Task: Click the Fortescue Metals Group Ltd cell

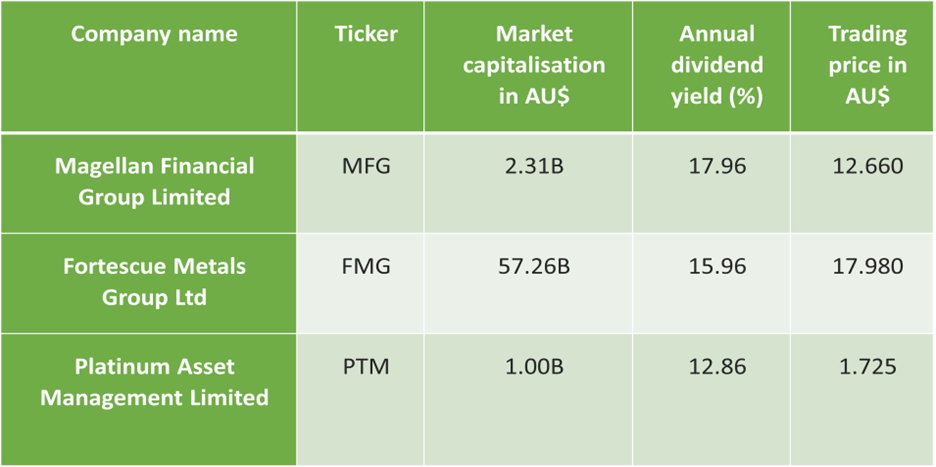Action: pos(147,283)
